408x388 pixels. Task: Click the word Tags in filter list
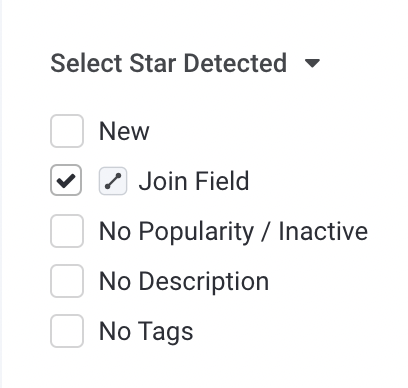tap(166, 332)
